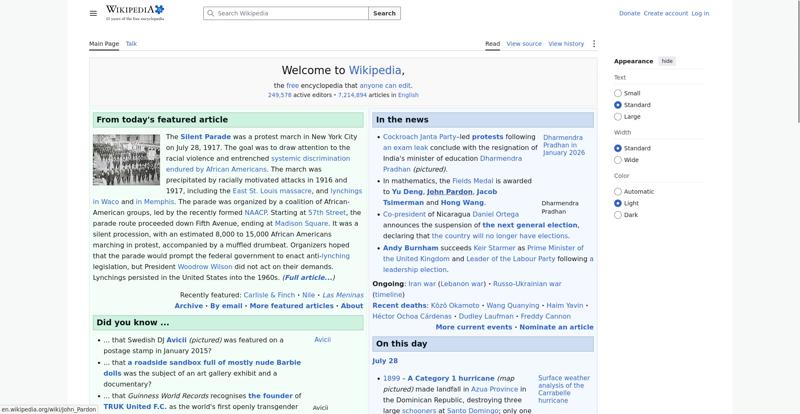Click the Create account link

[x=665, y=13]
